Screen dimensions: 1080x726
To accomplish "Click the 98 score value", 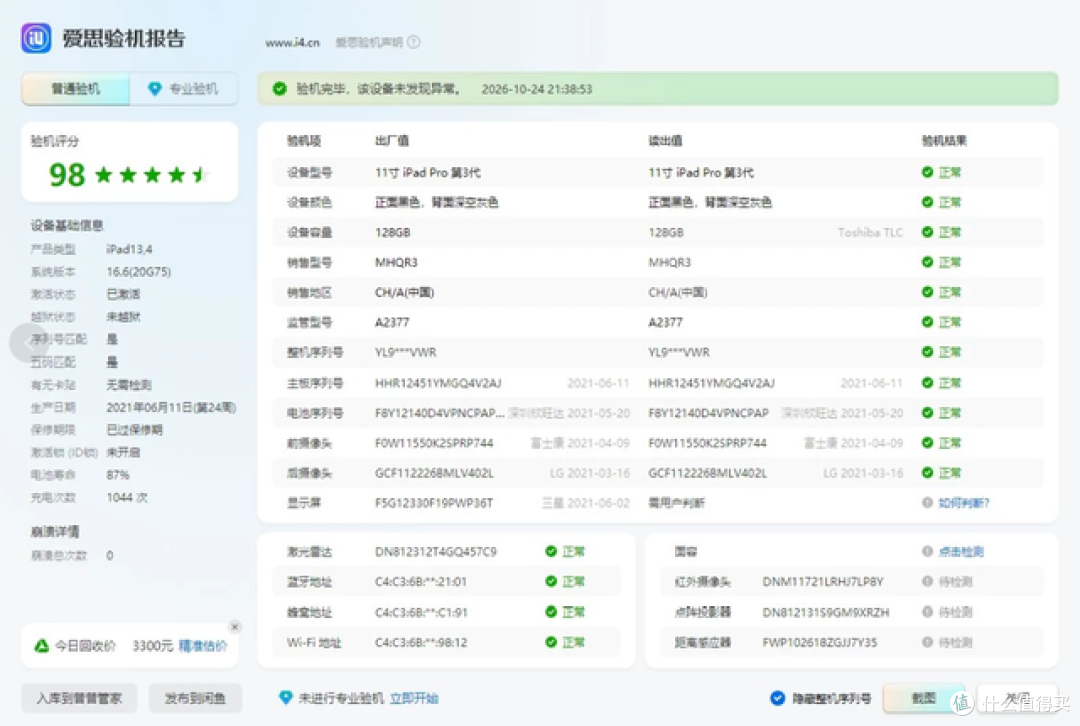I will coord(67,175).
